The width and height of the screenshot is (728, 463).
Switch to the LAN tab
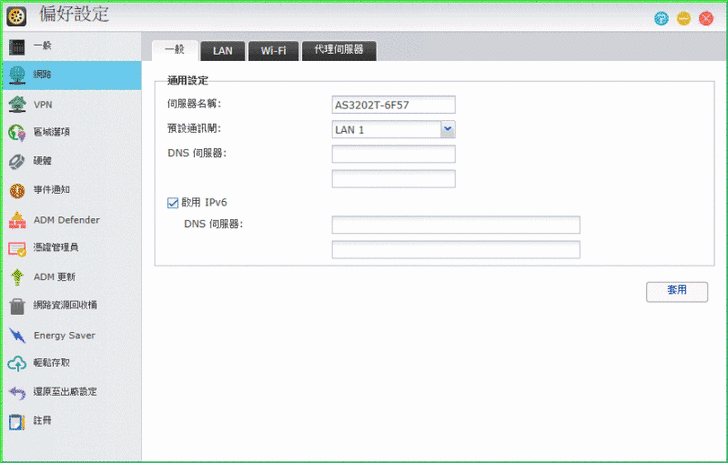click(x=223, y=51)
